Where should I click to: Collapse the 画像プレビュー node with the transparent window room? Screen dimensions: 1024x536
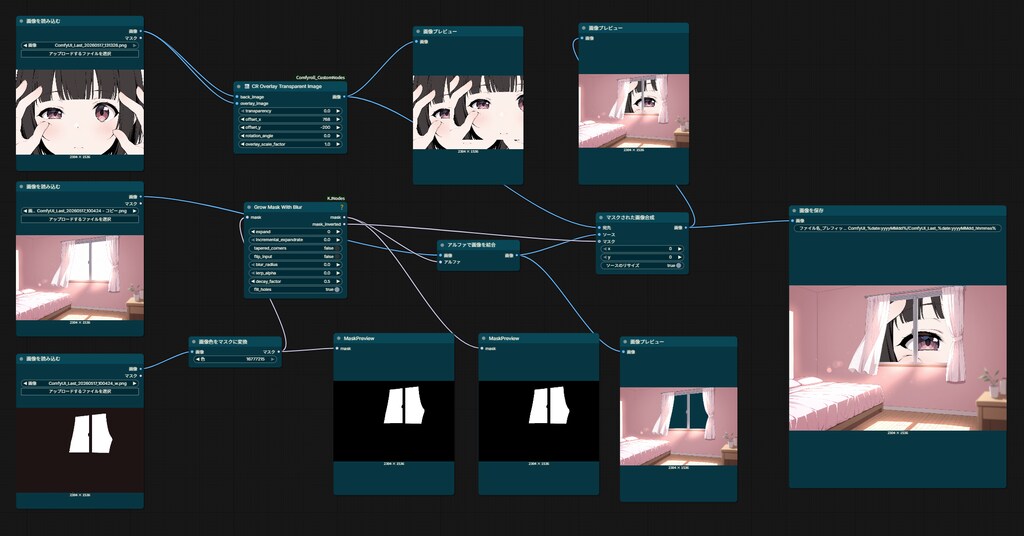tap(625, 342)
